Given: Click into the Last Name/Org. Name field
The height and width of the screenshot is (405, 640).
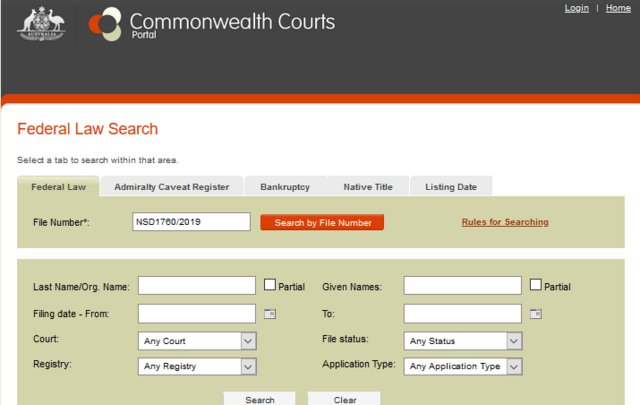Looking at the screenshot, I should [197, 286].
